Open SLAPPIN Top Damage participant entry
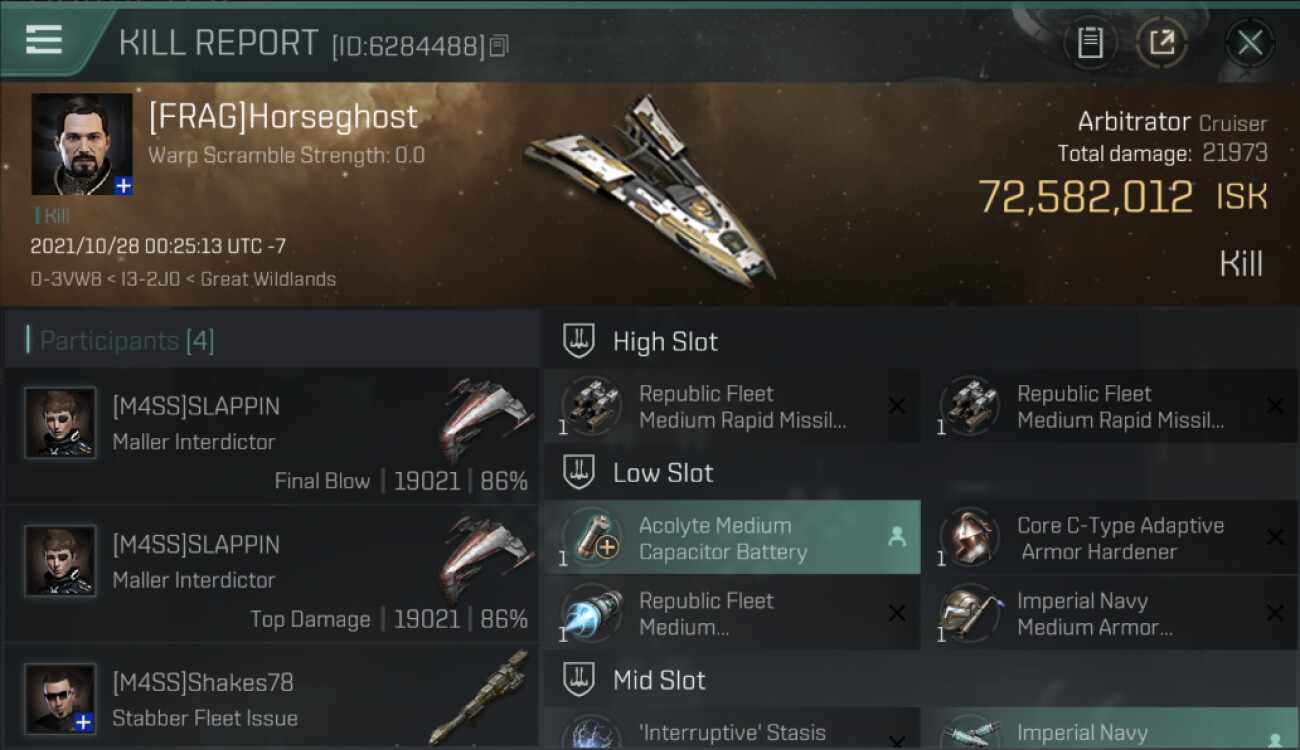Screen dimensions: 1300x750 coord(271,574)
